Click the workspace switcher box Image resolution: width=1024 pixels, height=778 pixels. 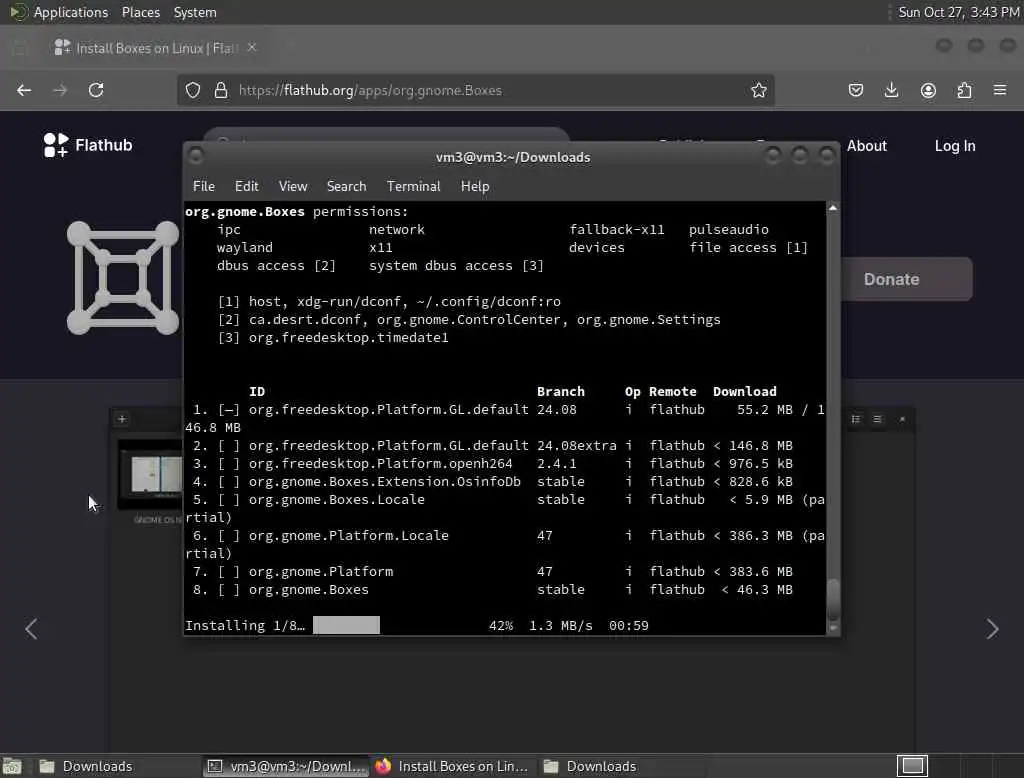[x=912, y=766]
